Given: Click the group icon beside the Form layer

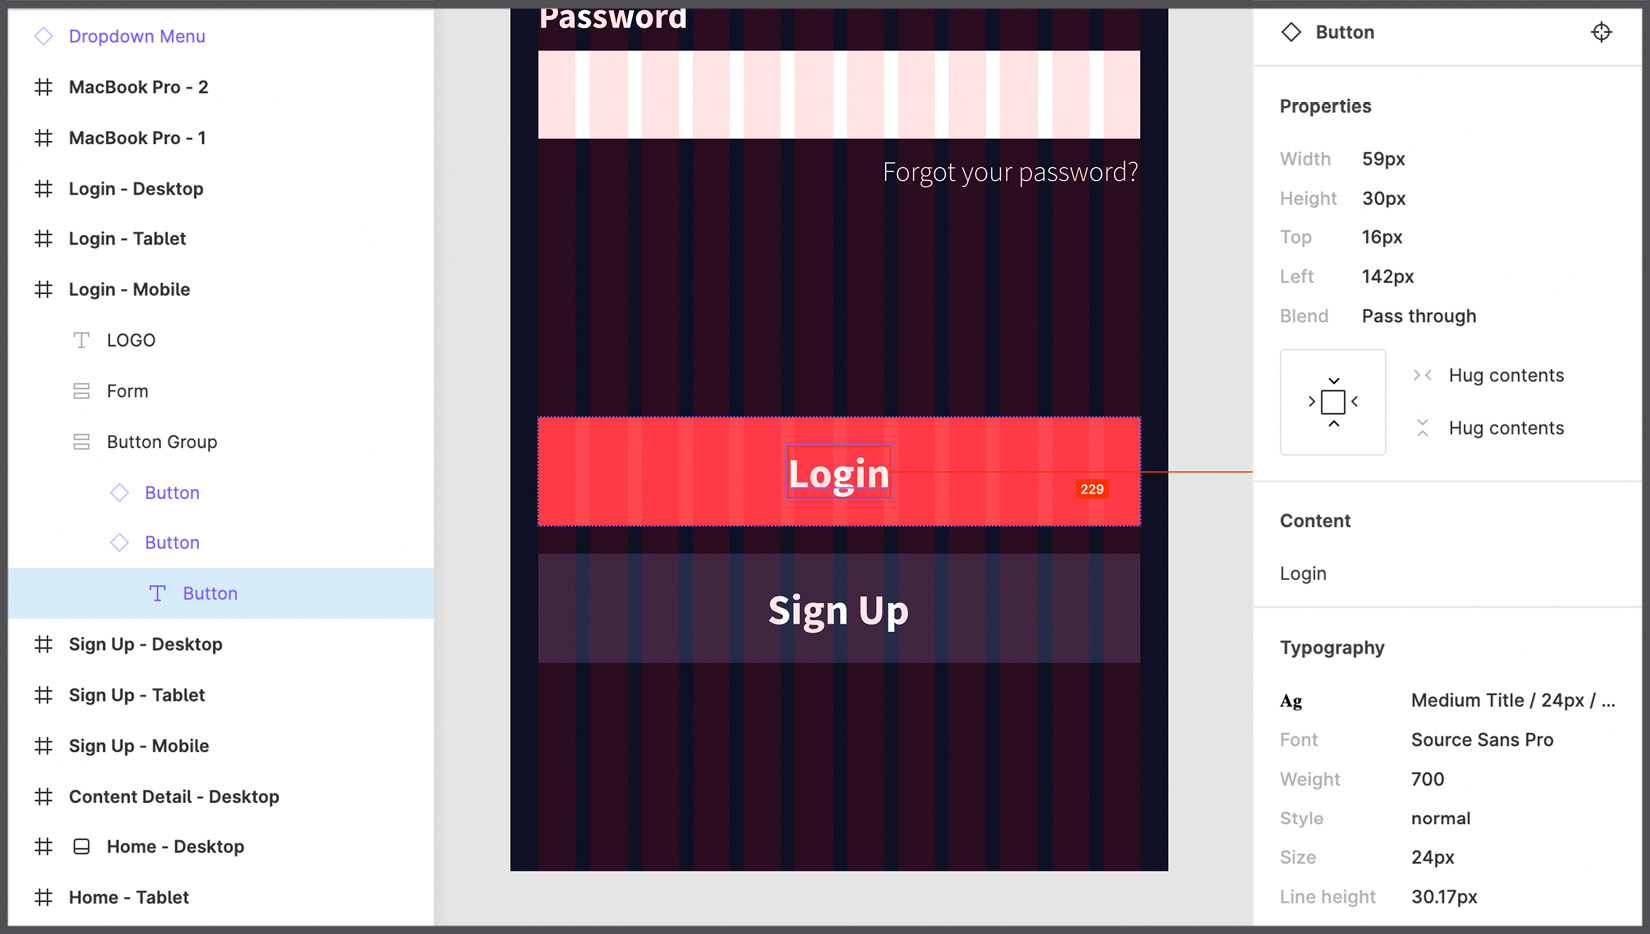Looking at the screenshot, I should (81, 391).
